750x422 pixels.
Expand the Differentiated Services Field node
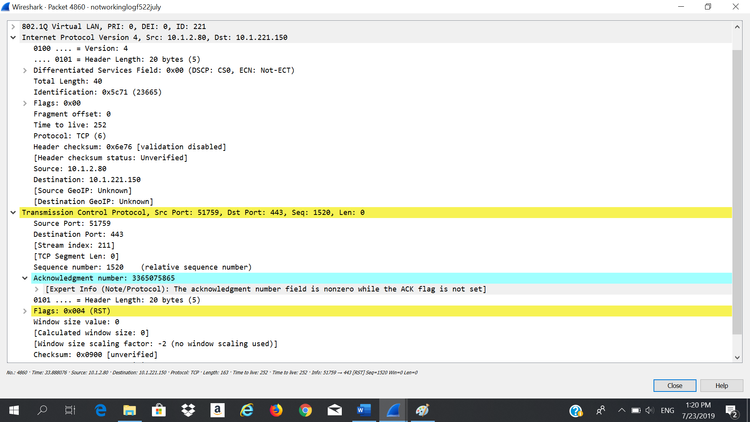click(25, 70)
